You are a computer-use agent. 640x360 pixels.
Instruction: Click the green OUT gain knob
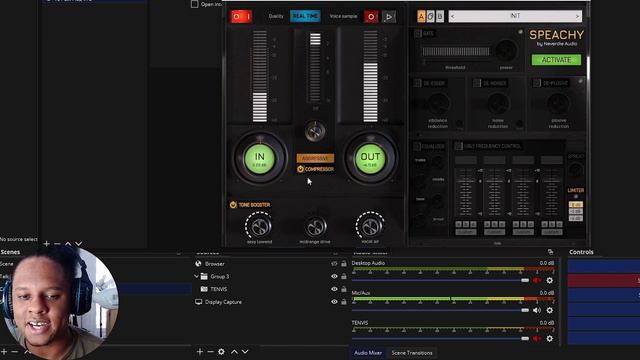tap(370, 158)
